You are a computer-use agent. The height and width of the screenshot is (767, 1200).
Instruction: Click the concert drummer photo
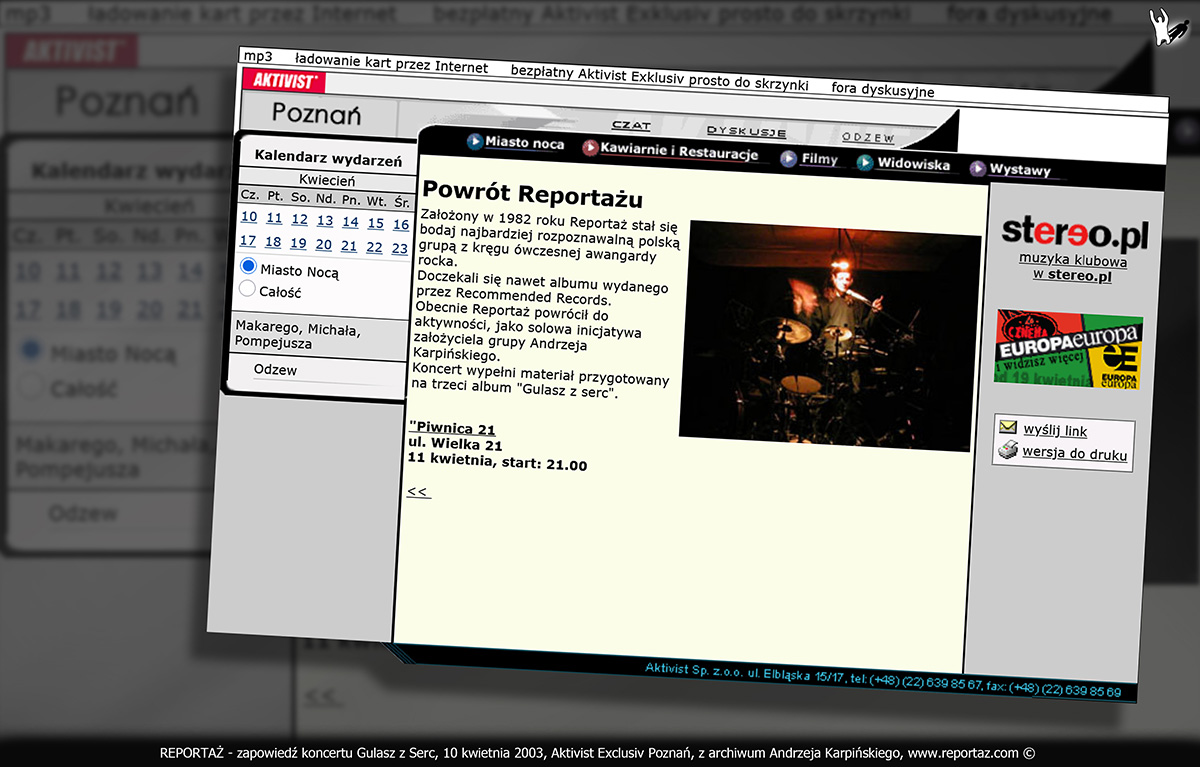point(830,335)
